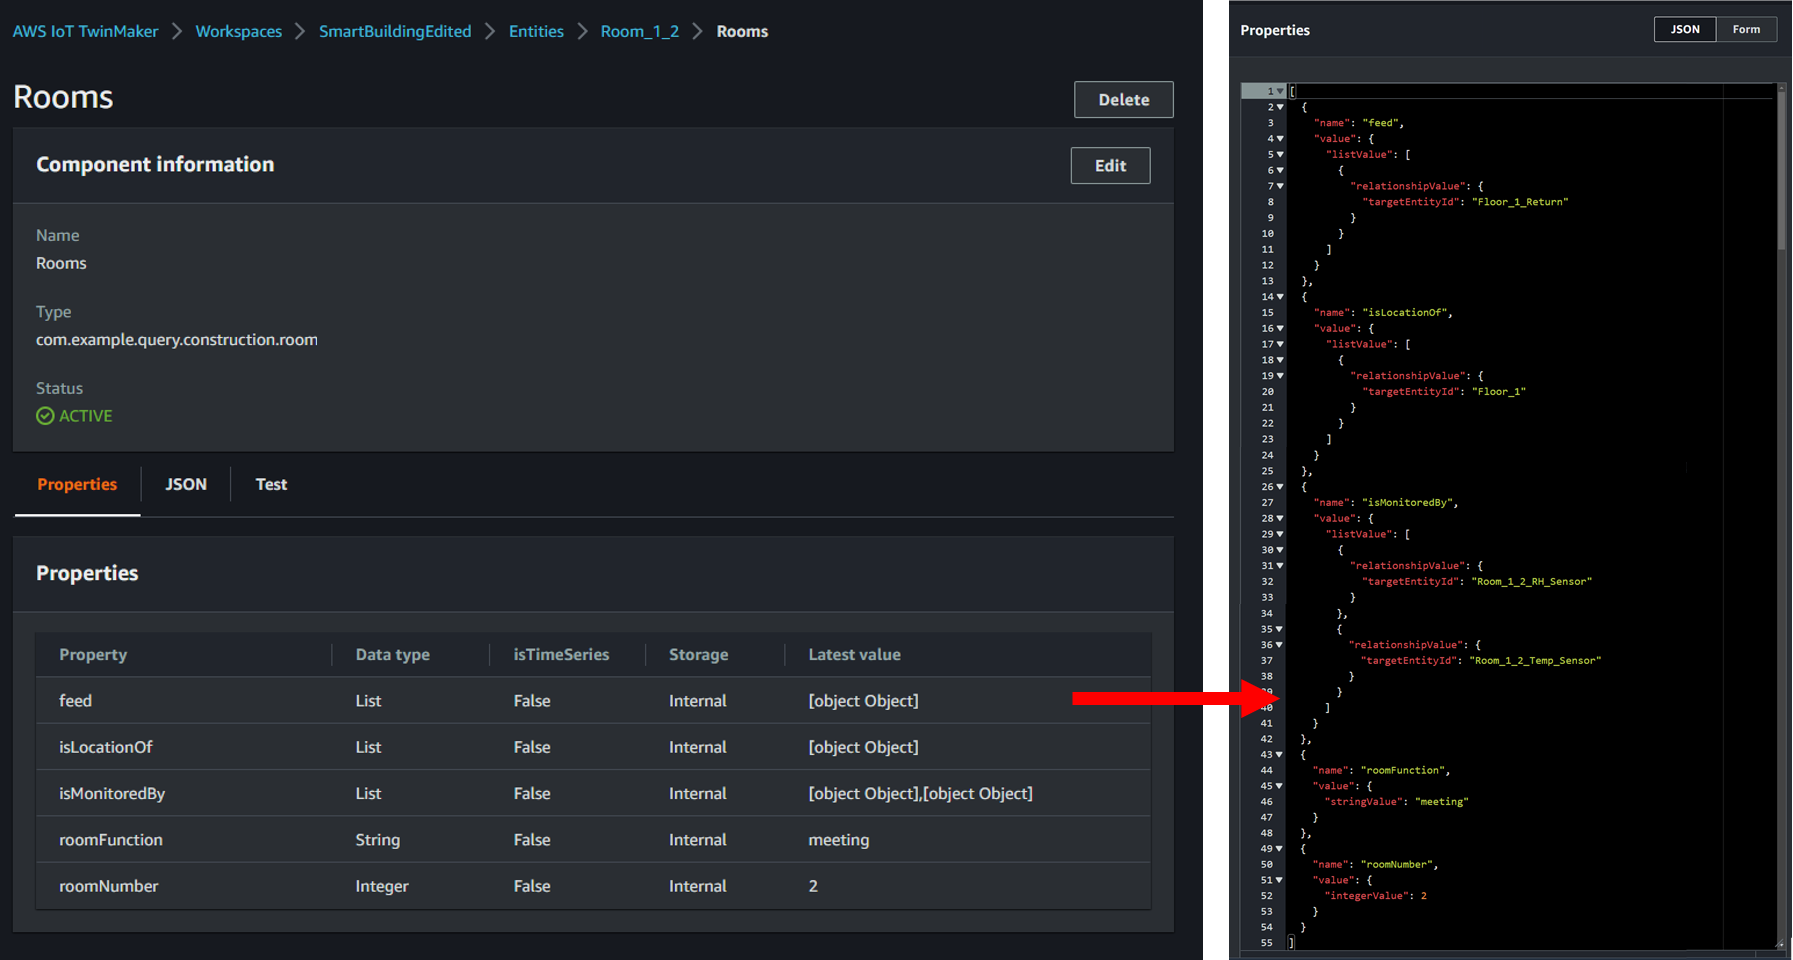Switch to the JSON tab
This screenshot has width=1793, height=960.
(185, 484)
